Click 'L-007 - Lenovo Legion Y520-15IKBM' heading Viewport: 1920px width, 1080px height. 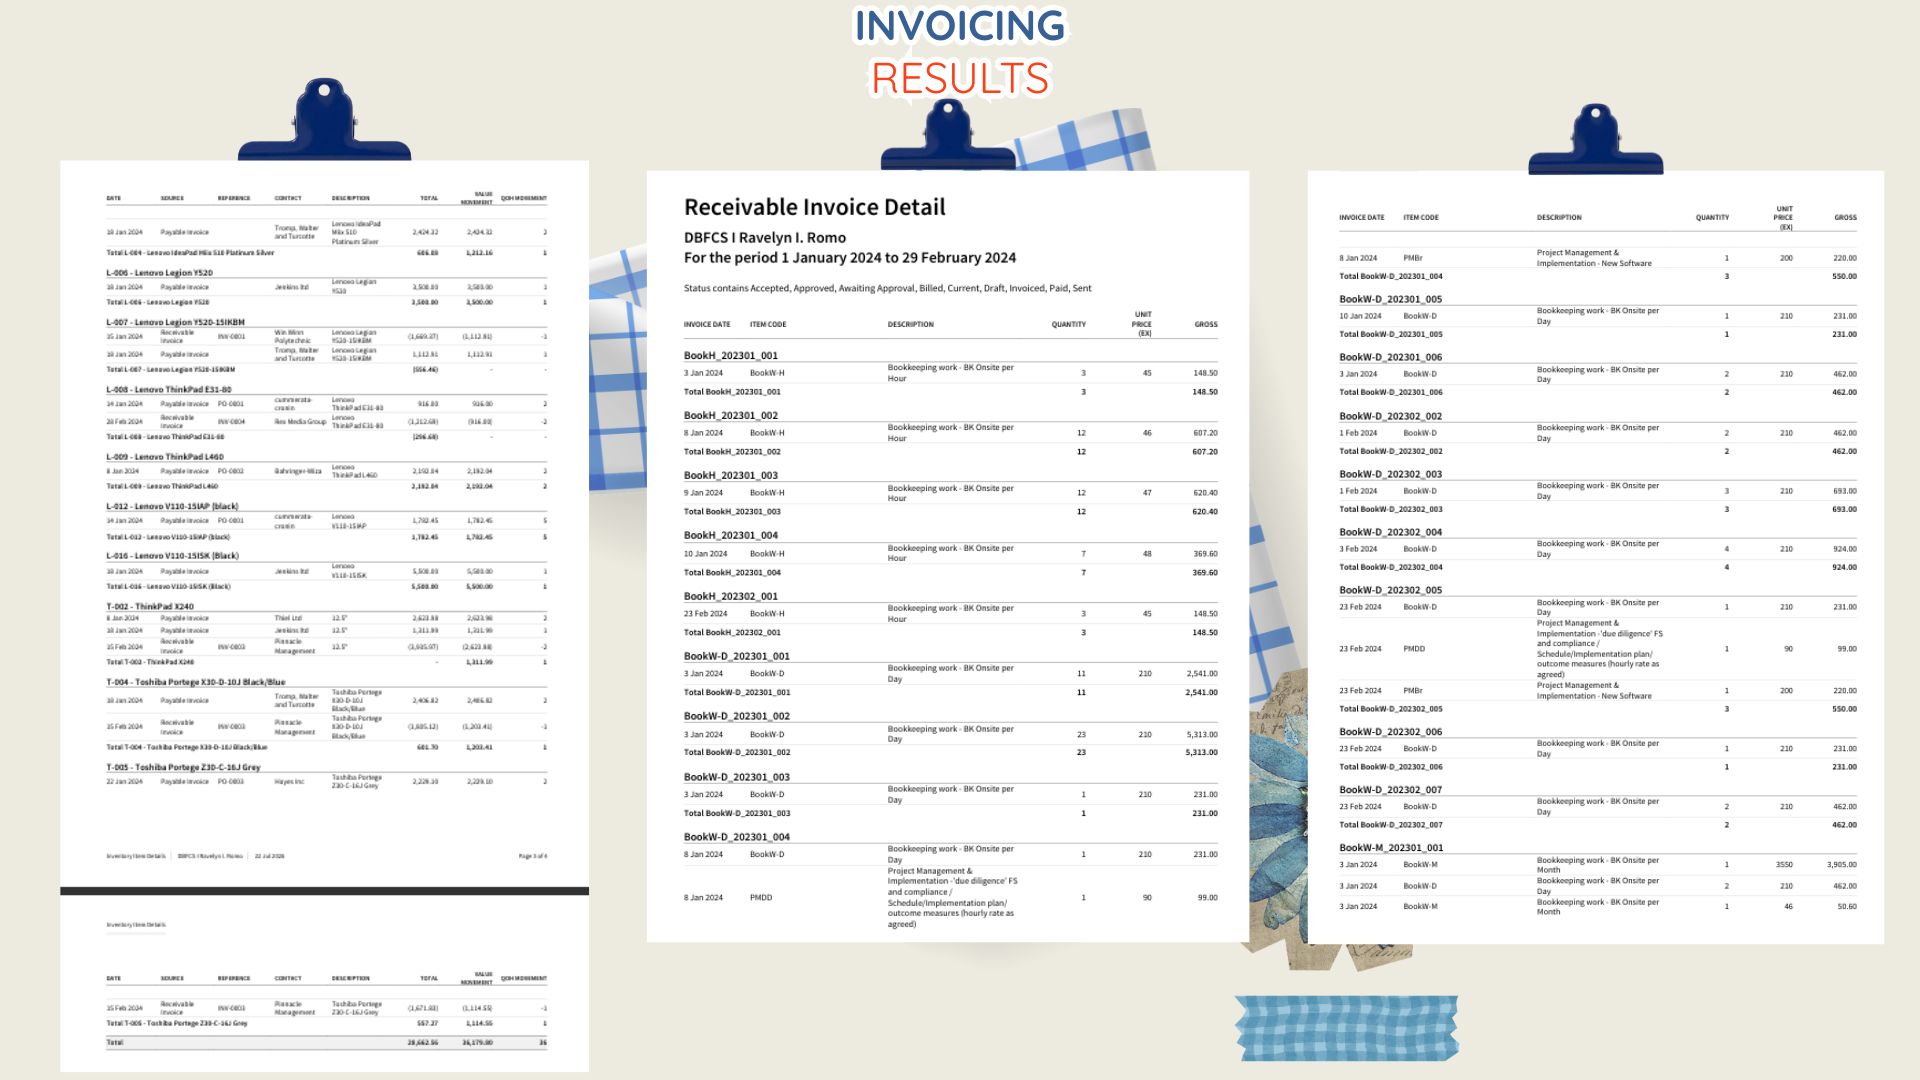[x=176, y=323]
